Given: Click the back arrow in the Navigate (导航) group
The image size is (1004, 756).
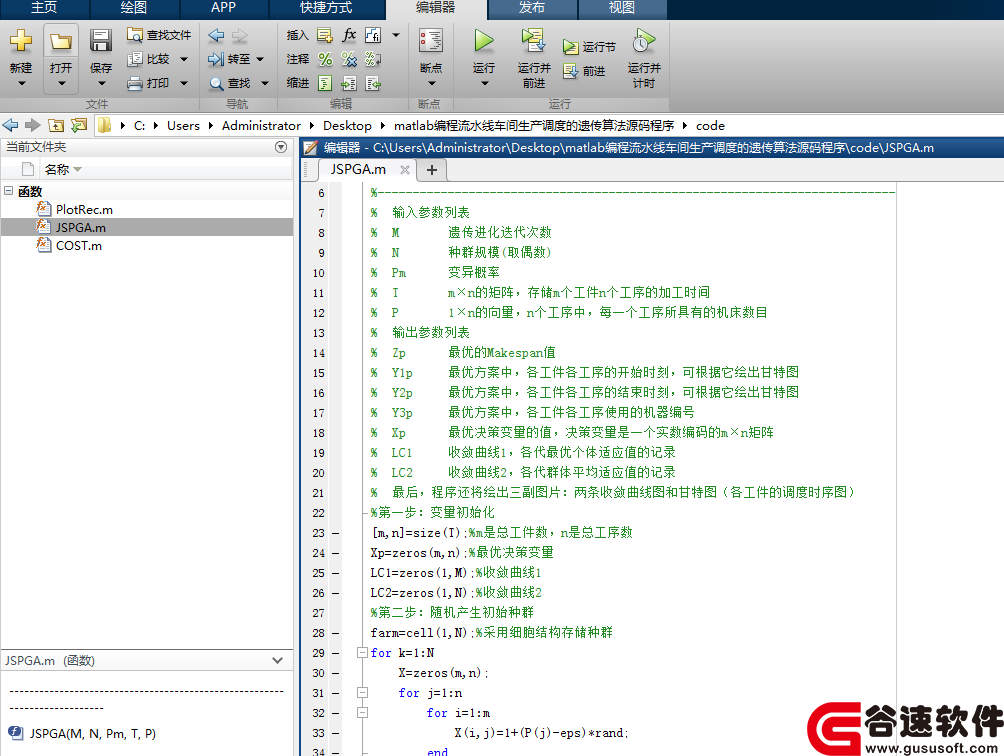Looking at the screenshot, I should [x=216, y=35].
